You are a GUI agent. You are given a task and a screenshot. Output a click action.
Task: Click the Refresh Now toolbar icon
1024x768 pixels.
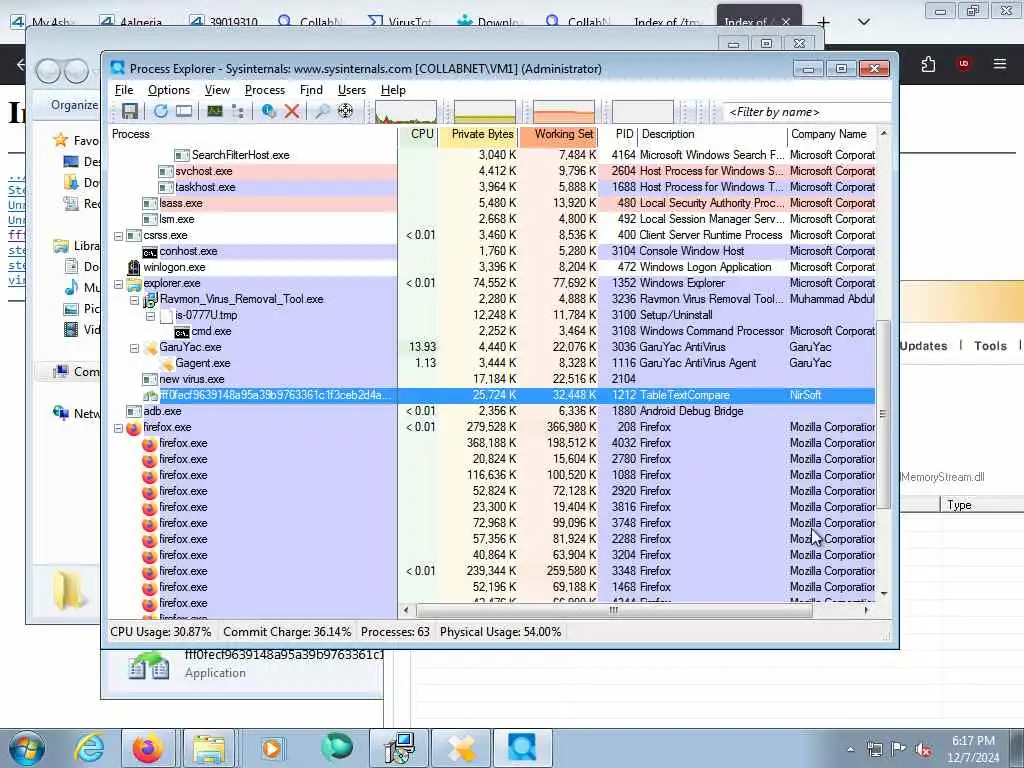click(x=160, y=111)
